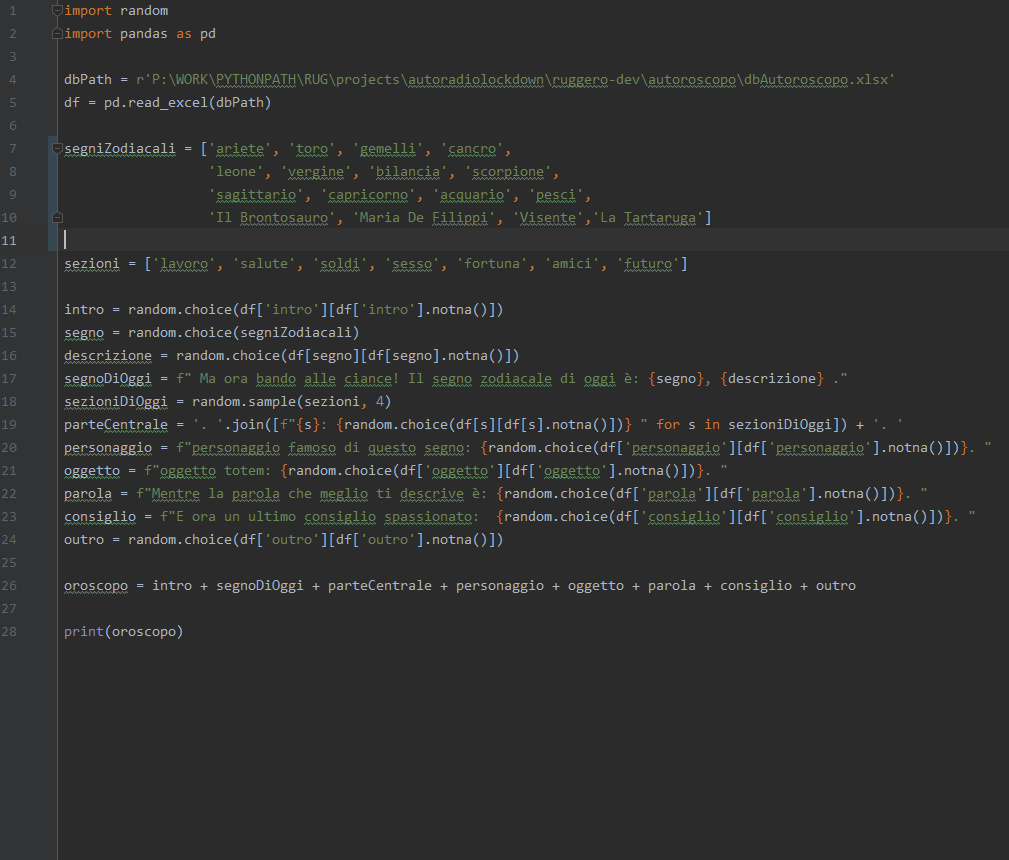
Task: Collapse the segniZodiacali list fold marker on line 7
Action: coord(57,149)
